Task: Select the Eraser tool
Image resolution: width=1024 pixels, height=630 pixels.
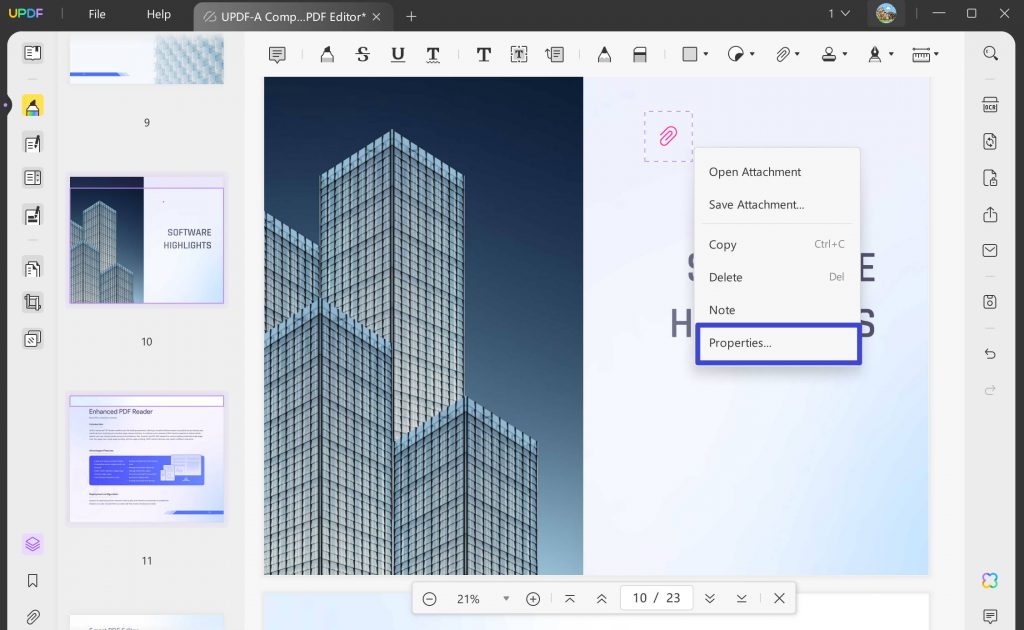Action: (638, 54)
